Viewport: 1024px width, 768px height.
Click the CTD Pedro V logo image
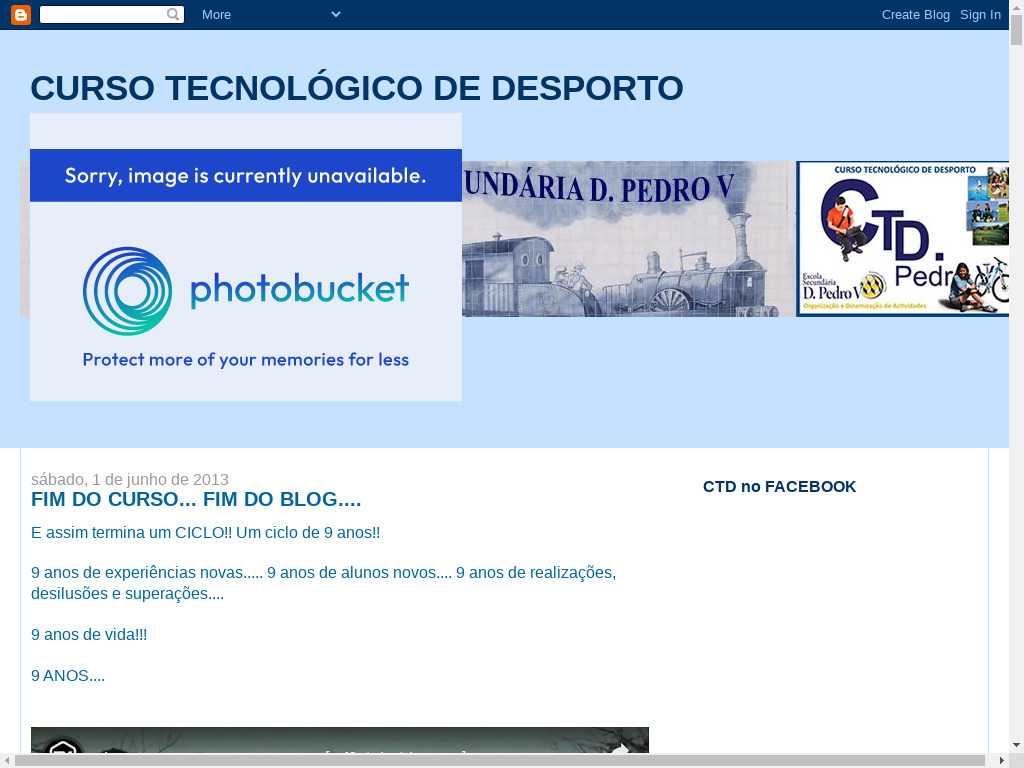pyautogui.click(x=903, y=239)
